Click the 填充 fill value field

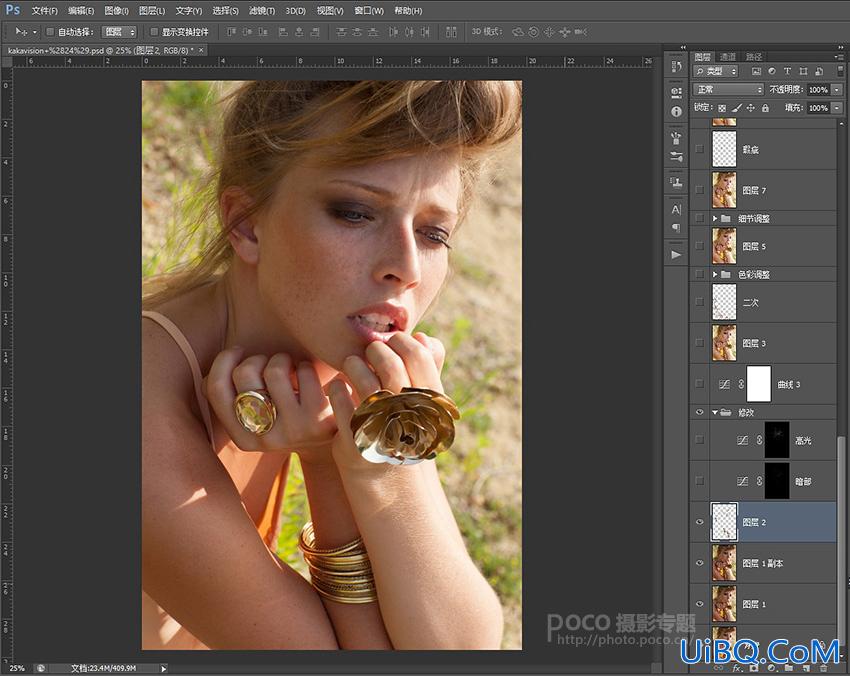[818, 108]
